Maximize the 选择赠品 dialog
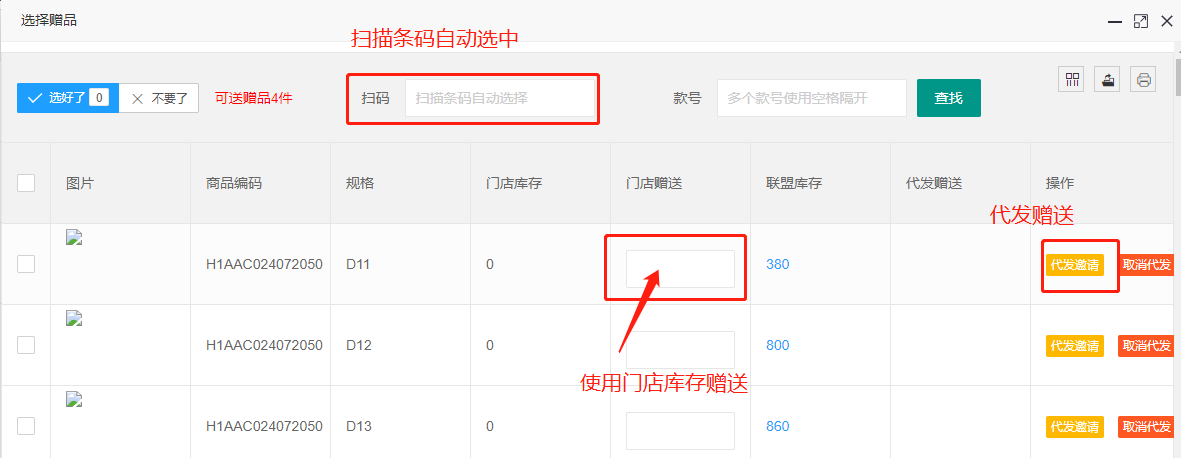Image resolution: width=1181 pixels, height=458 pixels. [x=1140, y=22]
